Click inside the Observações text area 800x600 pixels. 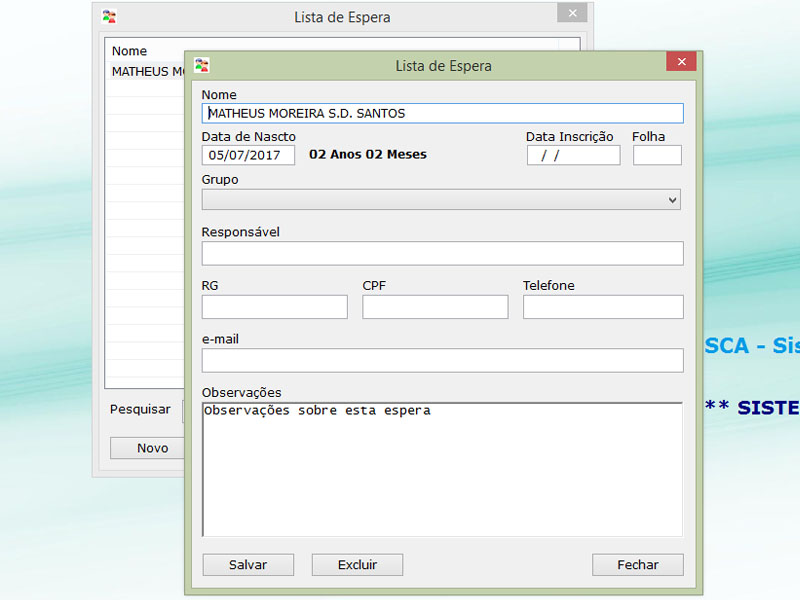click(x=442, y=470)
